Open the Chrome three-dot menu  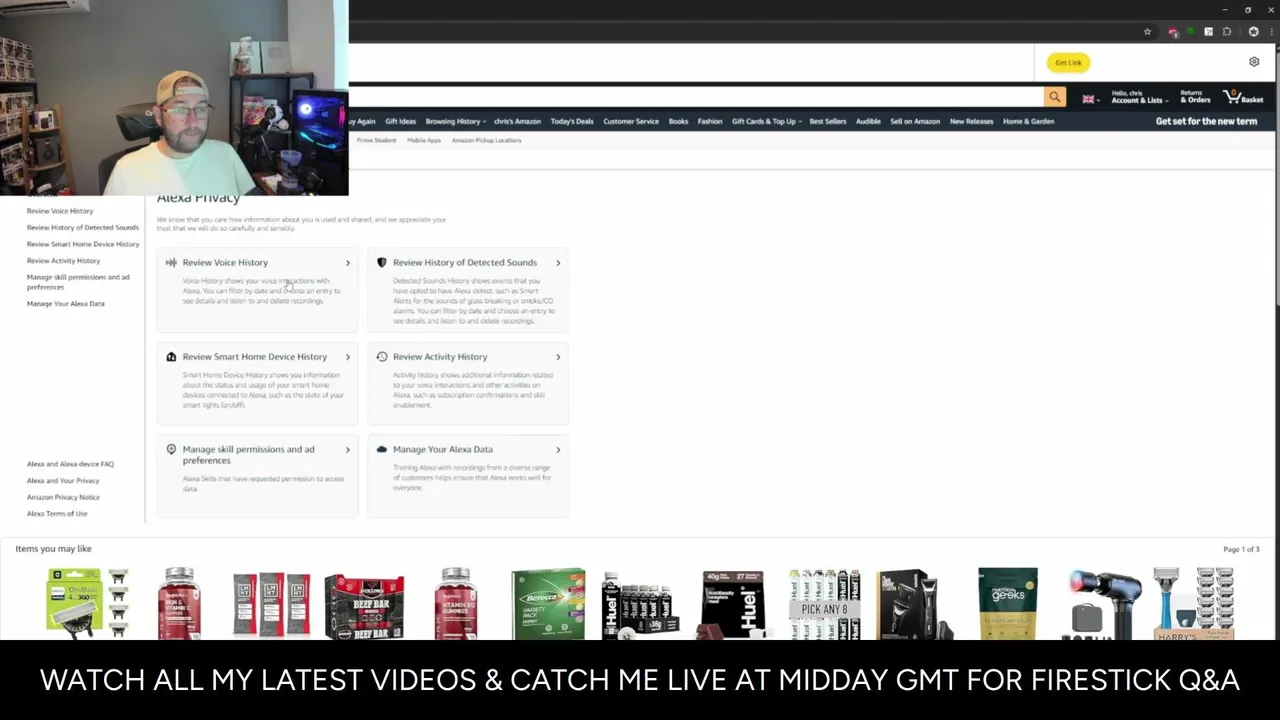pos(1271,32)
